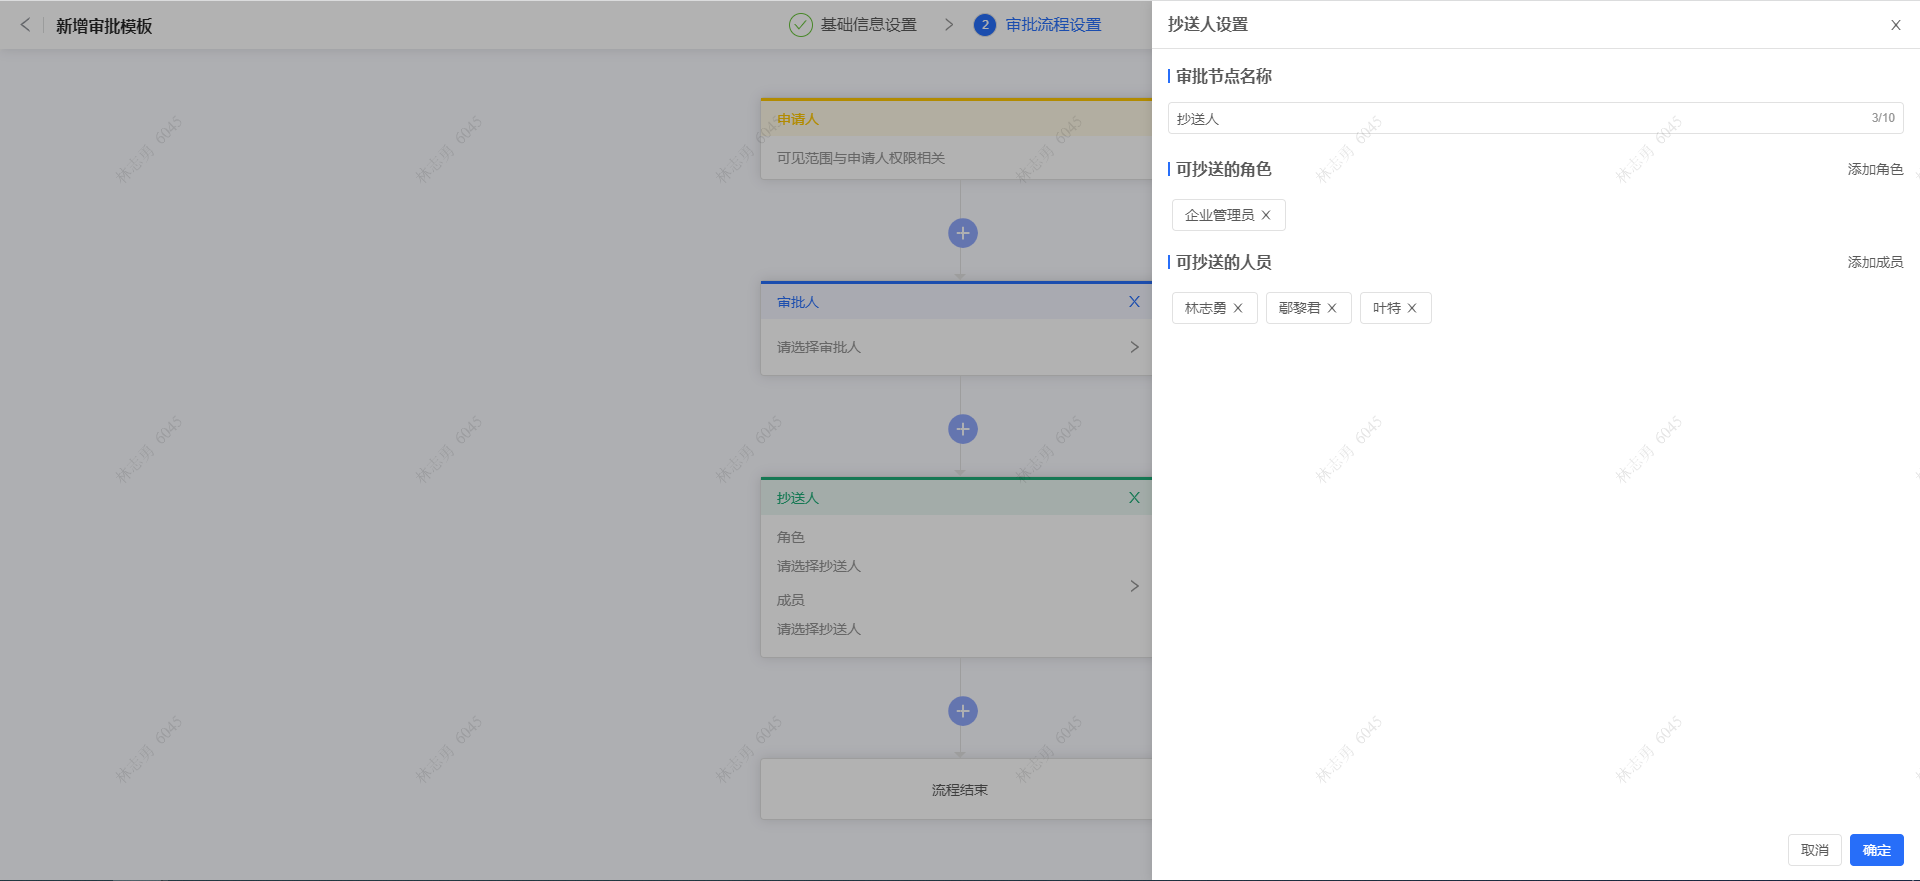Viewport: 1920px width, 881px height.
Task: Remove the 企业管理员 role tag
Action: click(1266, 215)
